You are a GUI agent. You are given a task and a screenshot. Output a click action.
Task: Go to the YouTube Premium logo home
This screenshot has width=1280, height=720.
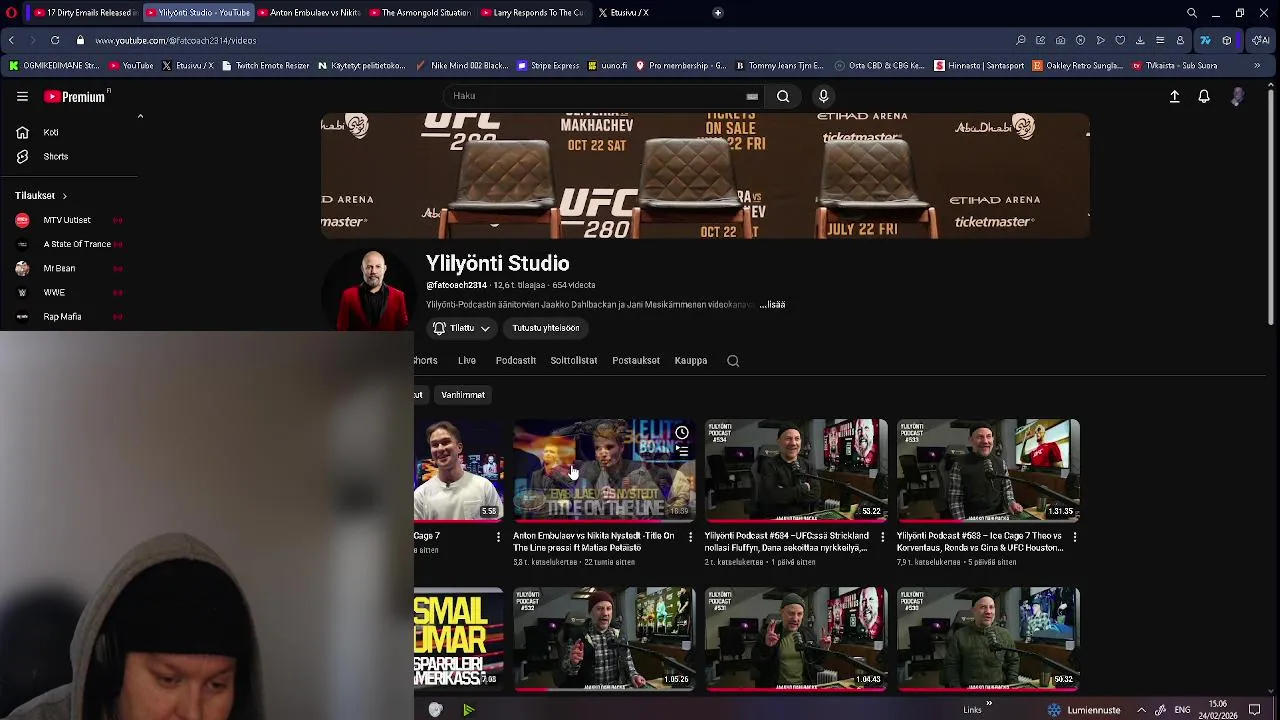point(75,96)
